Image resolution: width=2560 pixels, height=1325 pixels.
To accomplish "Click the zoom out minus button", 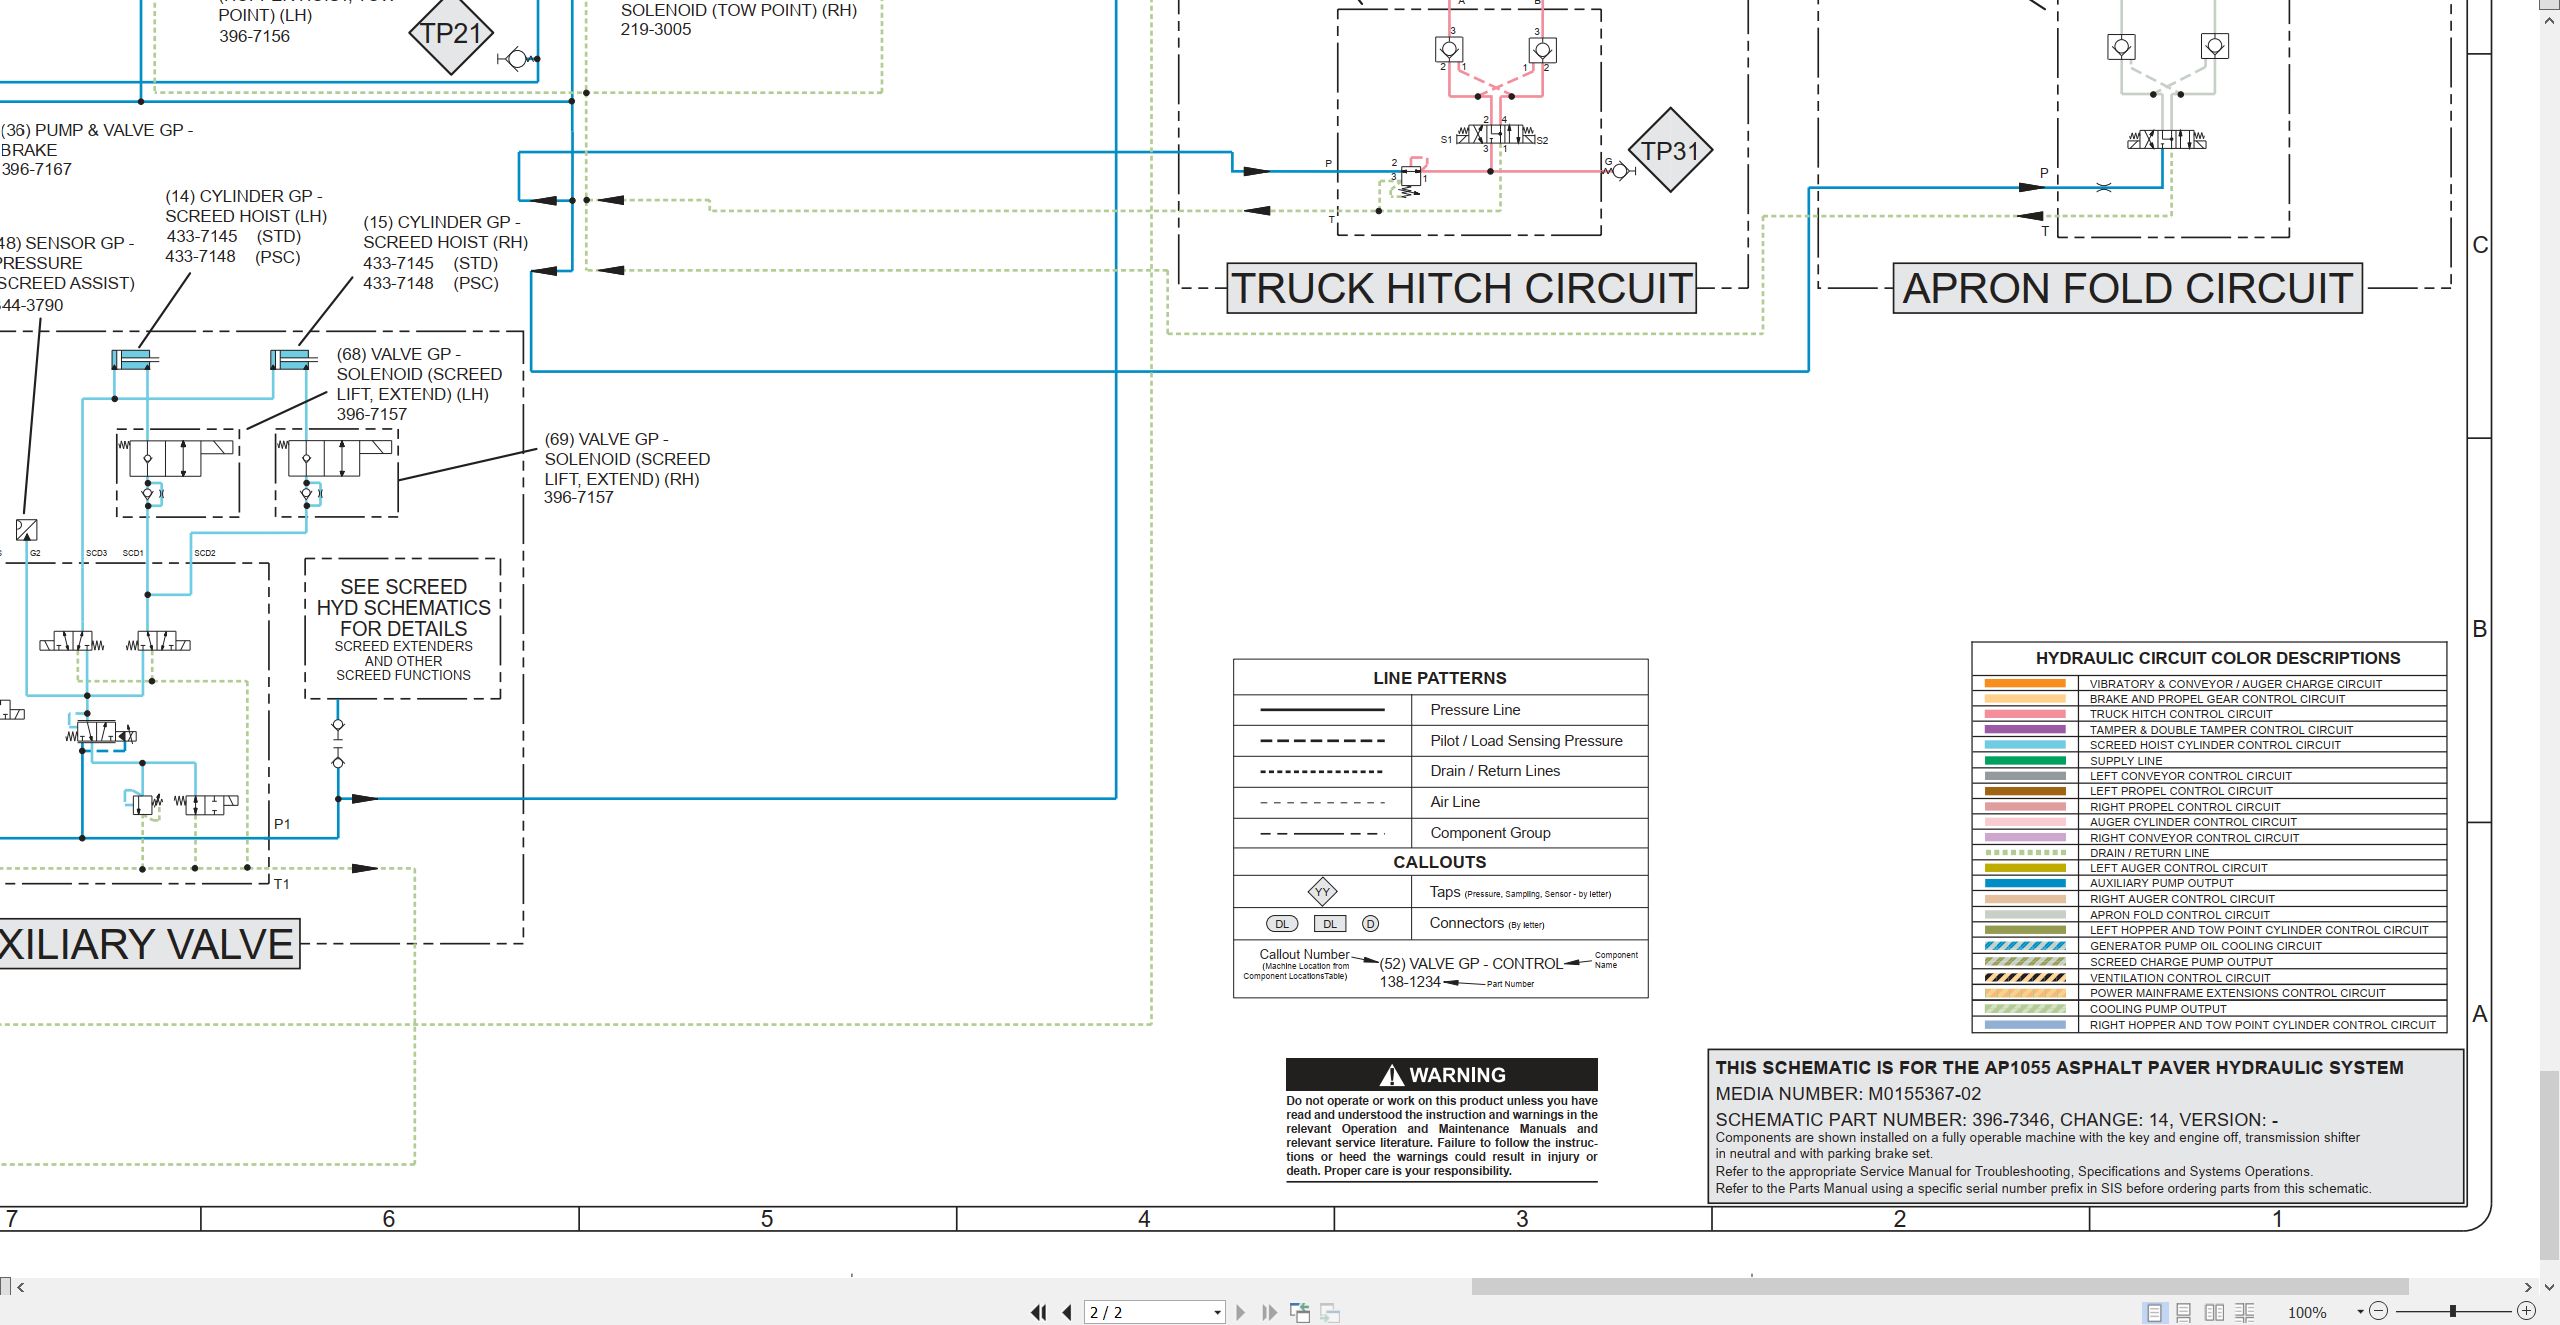I will click(2379, 1311).
